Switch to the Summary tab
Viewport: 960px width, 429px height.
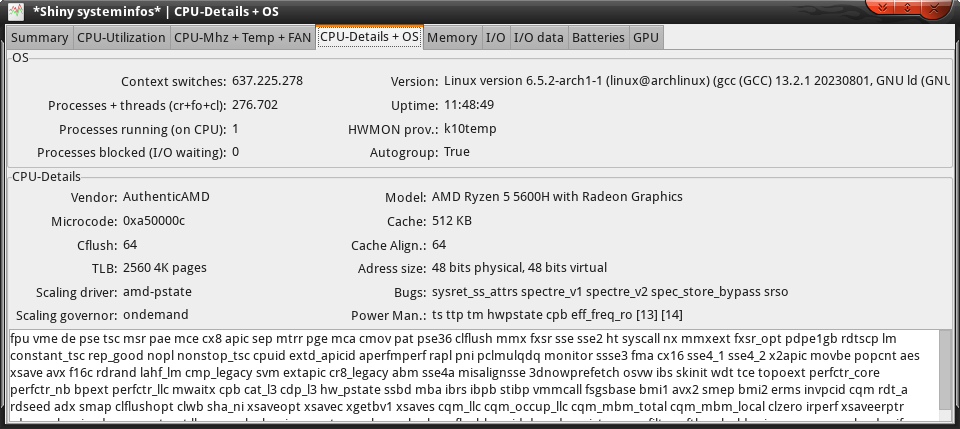(40, 37)
